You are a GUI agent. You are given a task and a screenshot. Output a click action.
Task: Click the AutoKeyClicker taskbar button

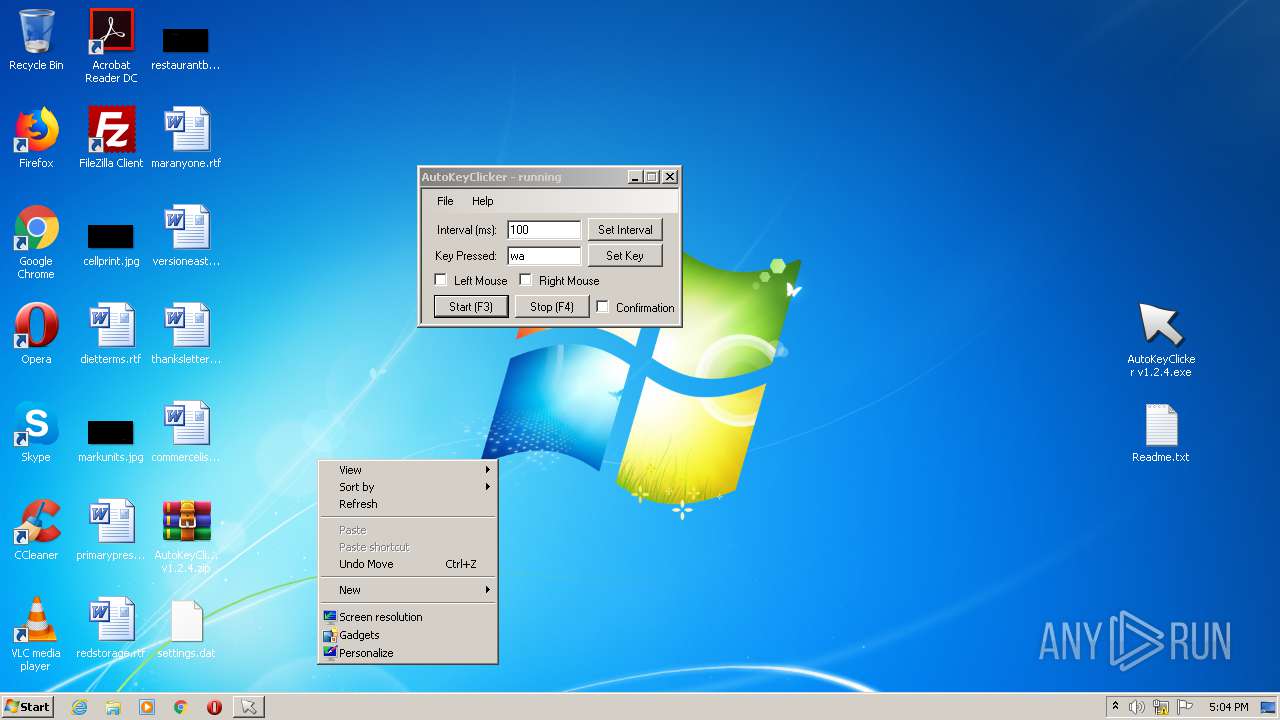click(x=248, y=707)
